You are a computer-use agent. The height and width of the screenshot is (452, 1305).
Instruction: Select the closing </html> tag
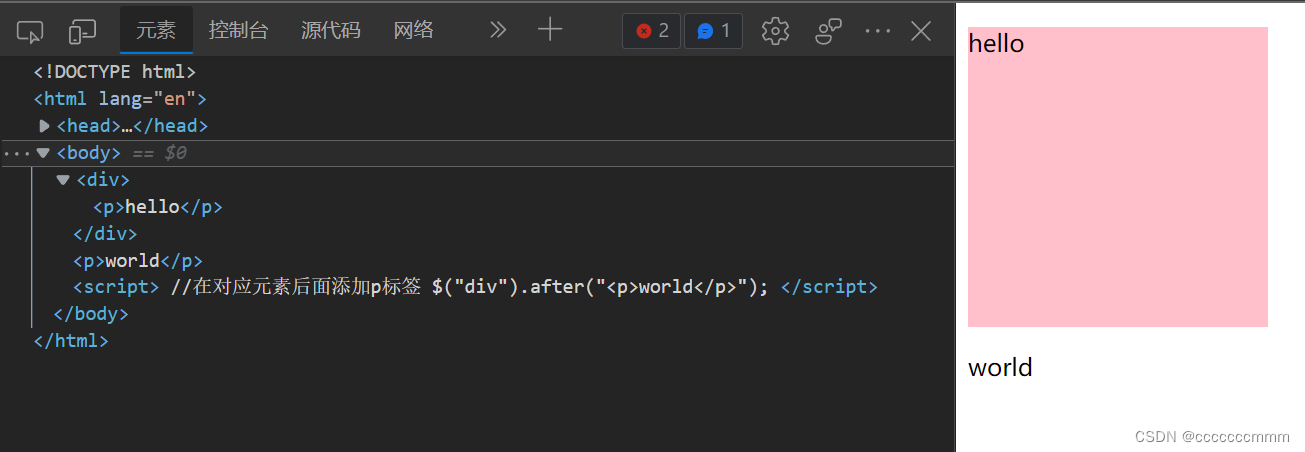point(71,341)
